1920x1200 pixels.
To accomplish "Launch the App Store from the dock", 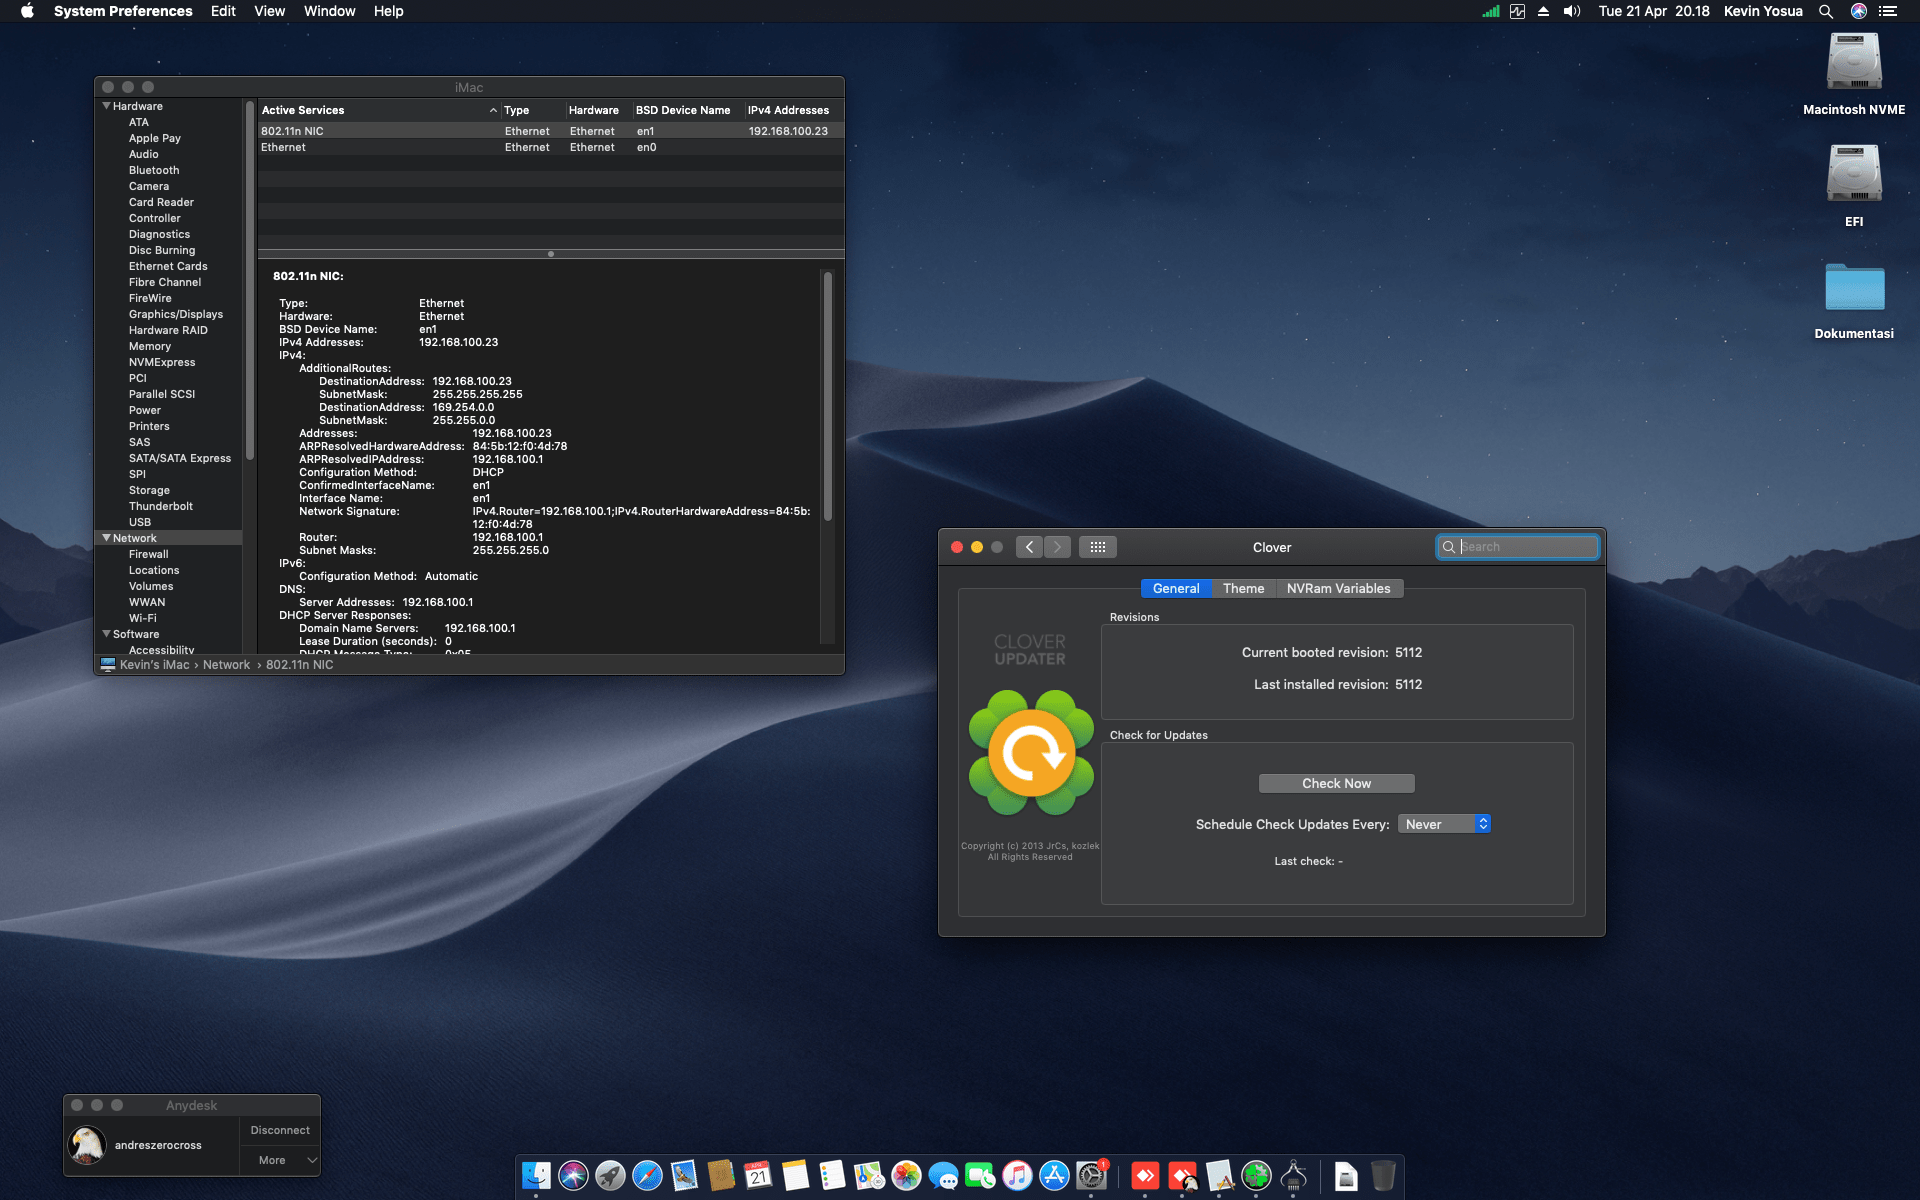I will pyautogui.click(x=1054, y=1176).
